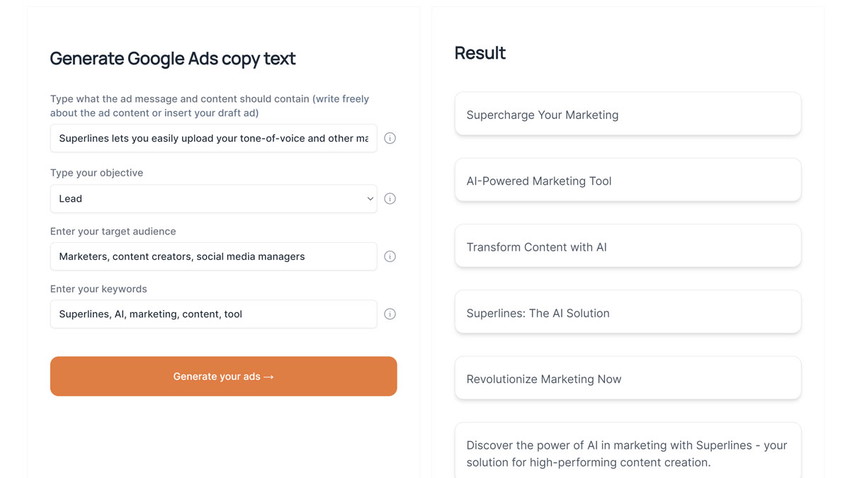Focus the keywords input field
The image size is (850, 478).
coord(214,314)
